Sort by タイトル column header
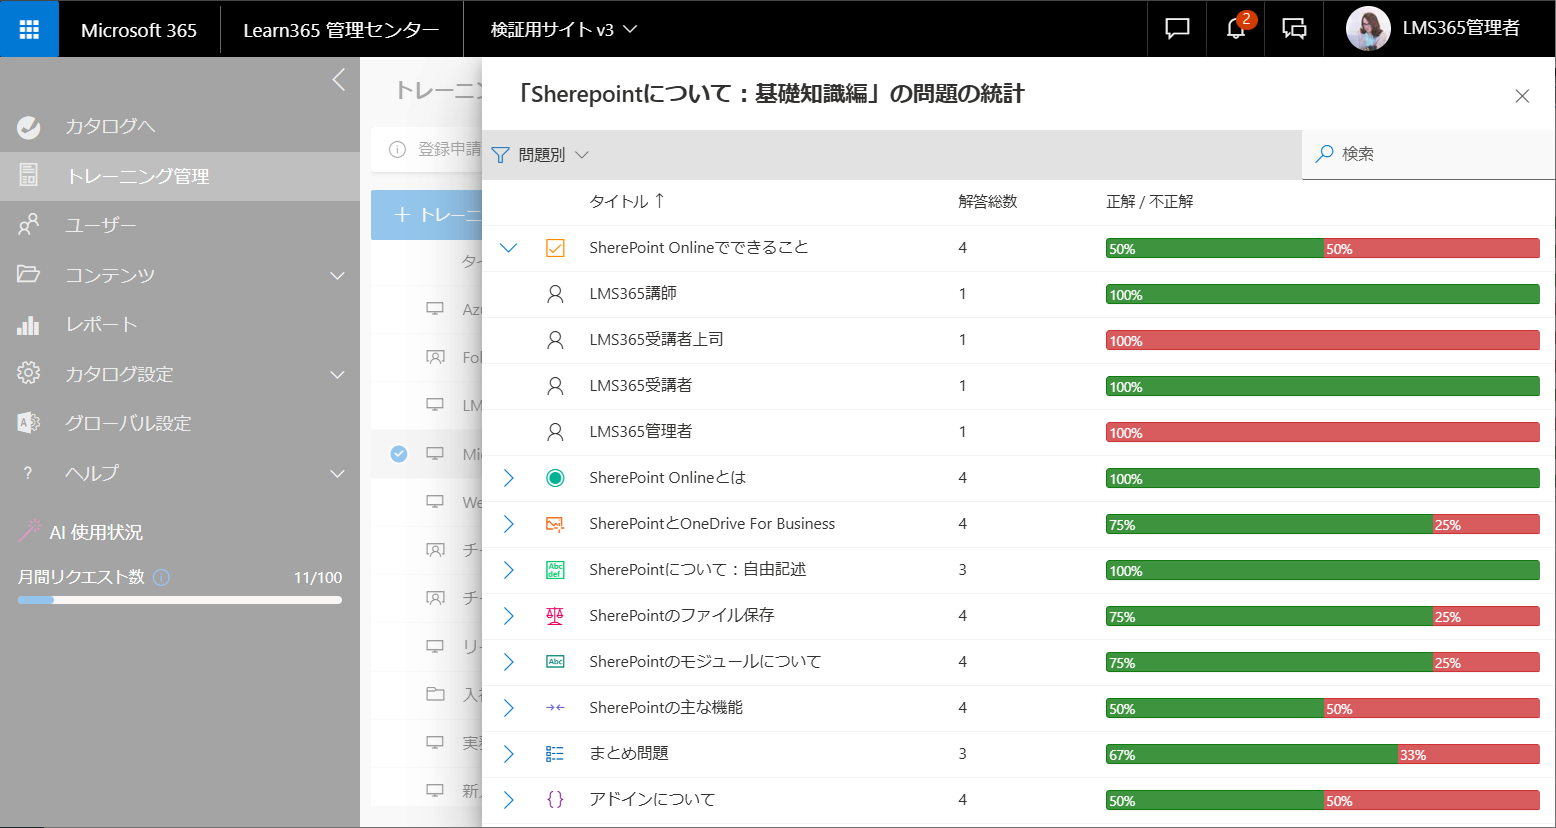1556x828 pixels. (627, 201)
